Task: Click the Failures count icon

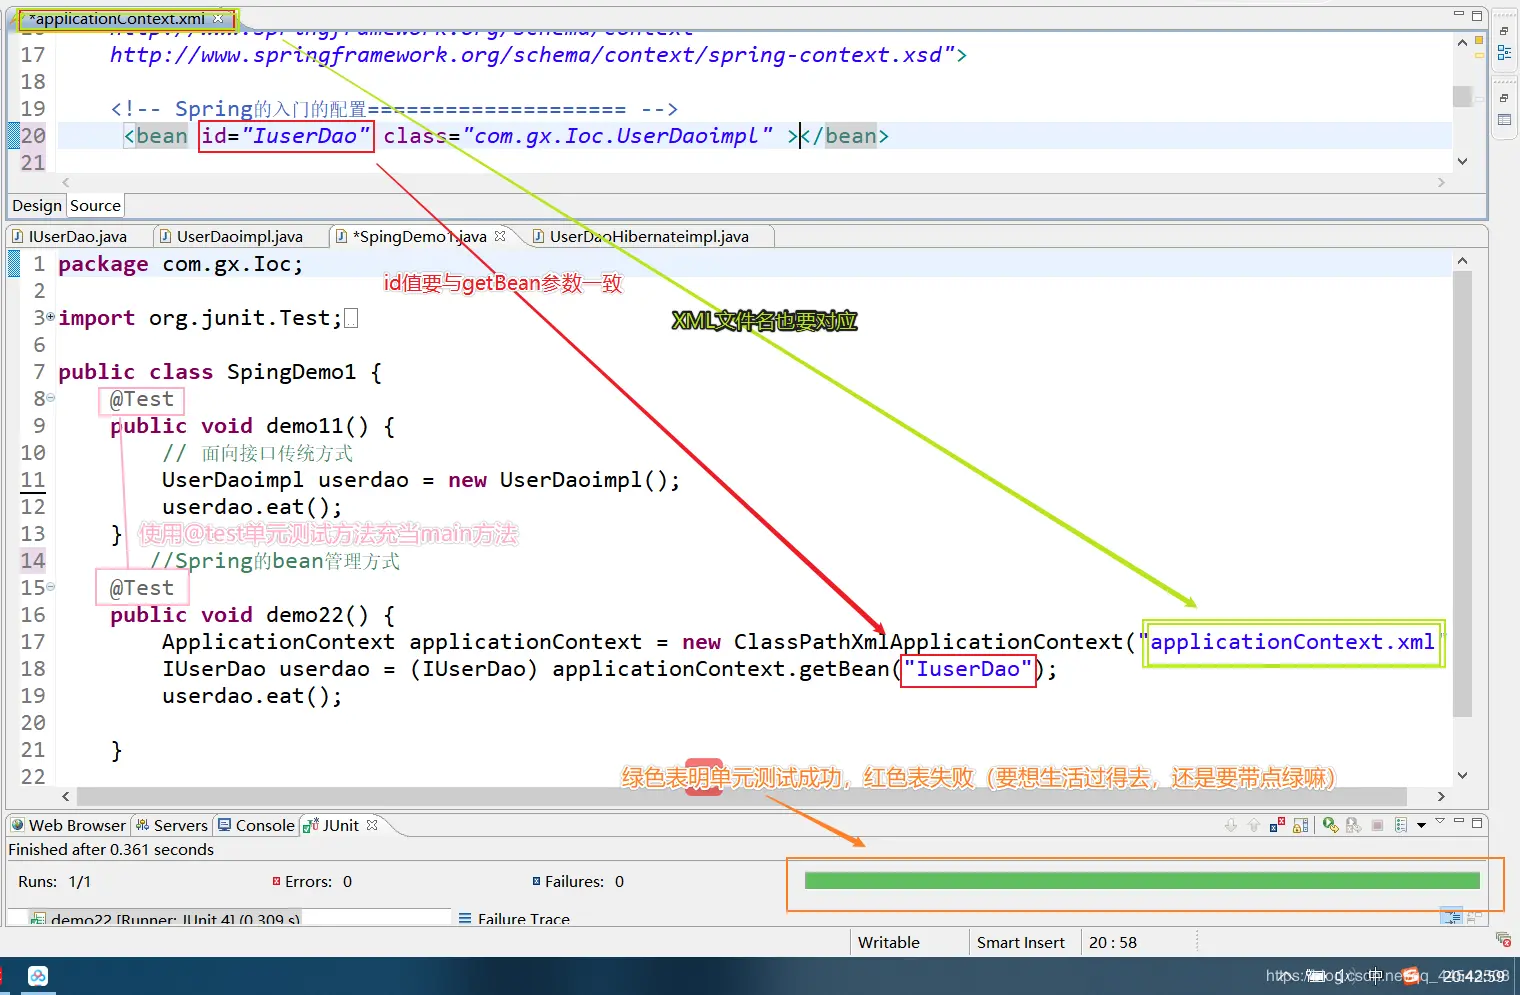Action: pos(536,881)
